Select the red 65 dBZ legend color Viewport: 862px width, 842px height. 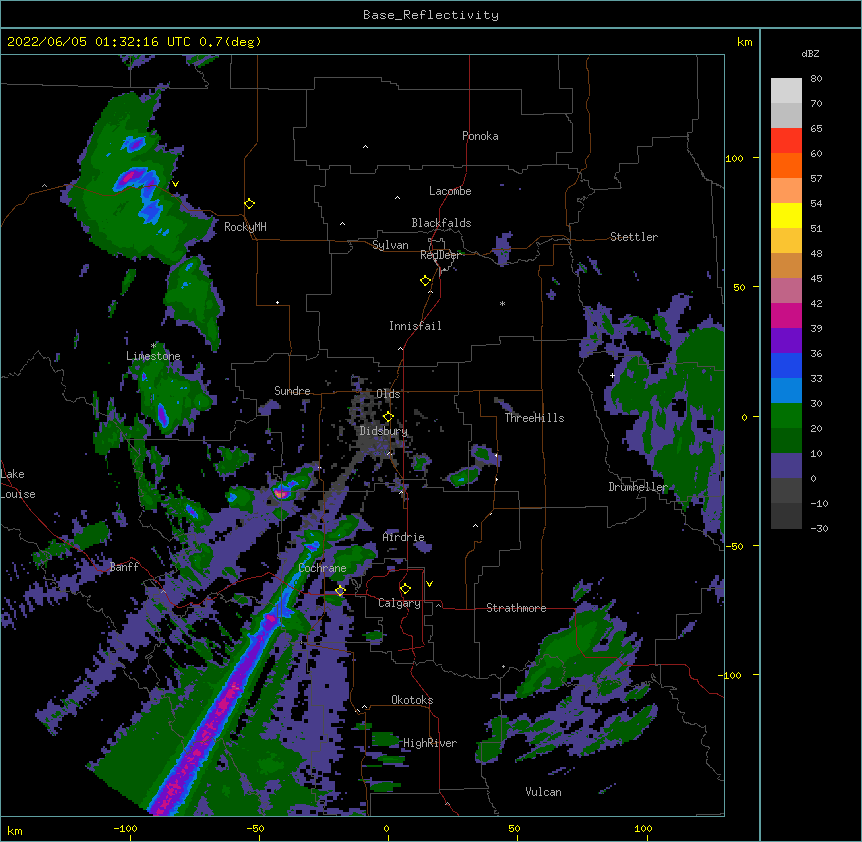click(x=786, y=140)
